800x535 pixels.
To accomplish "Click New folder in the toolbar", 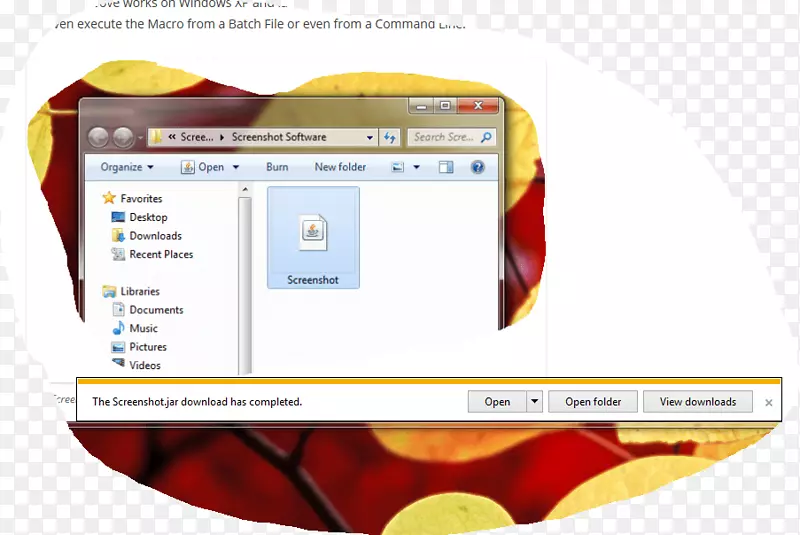I will [x=340, y=167].
